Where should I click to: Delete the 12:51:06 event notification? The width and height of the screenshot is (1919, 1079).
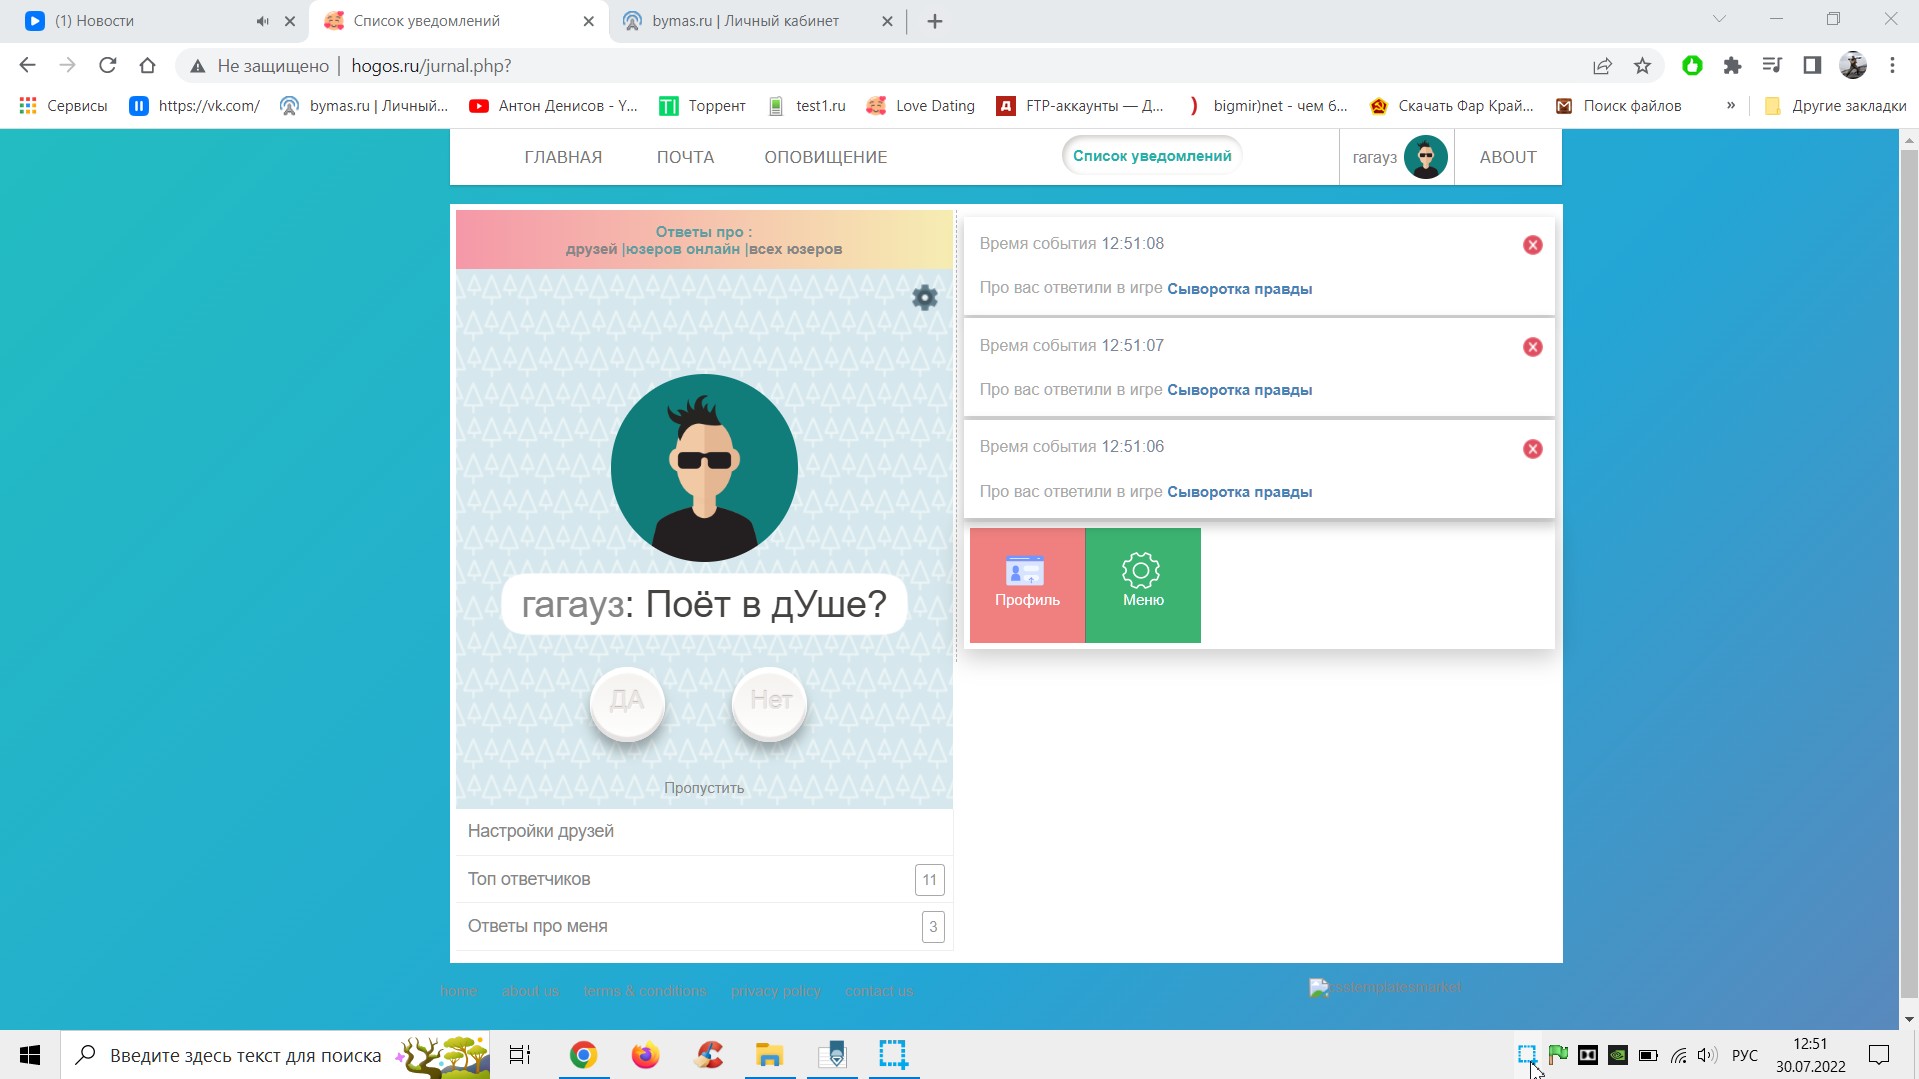point(1532,449)
